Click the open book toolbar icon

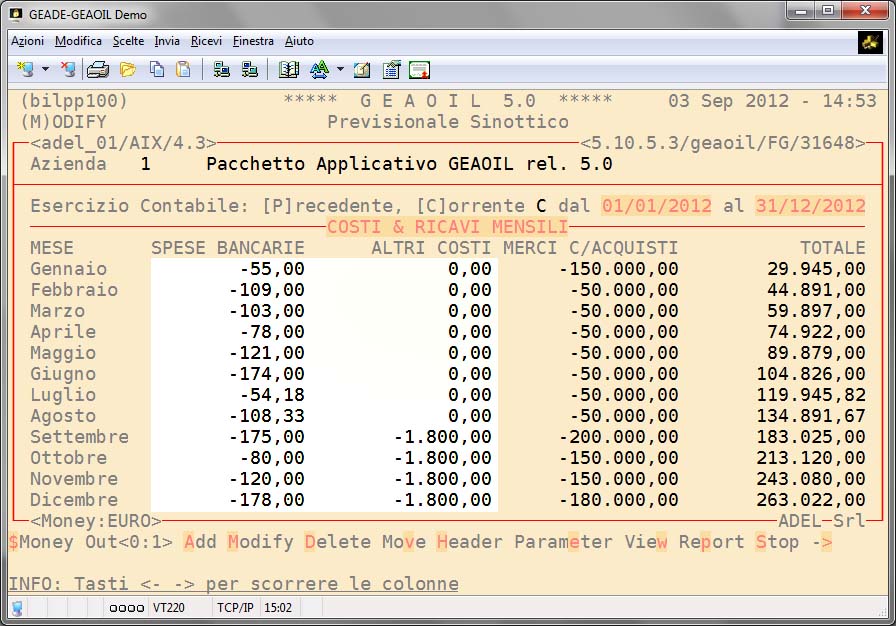tap(289, 70)
